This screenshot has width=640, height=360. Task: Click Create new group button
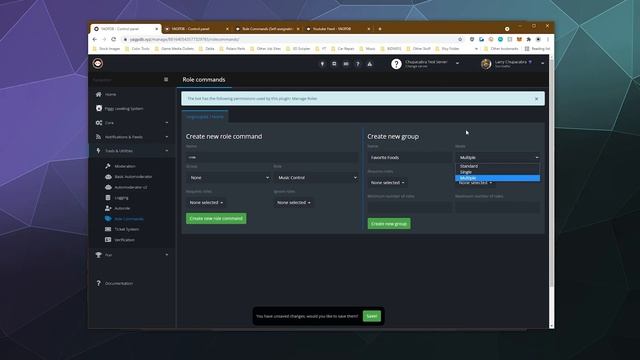point(389,224)
